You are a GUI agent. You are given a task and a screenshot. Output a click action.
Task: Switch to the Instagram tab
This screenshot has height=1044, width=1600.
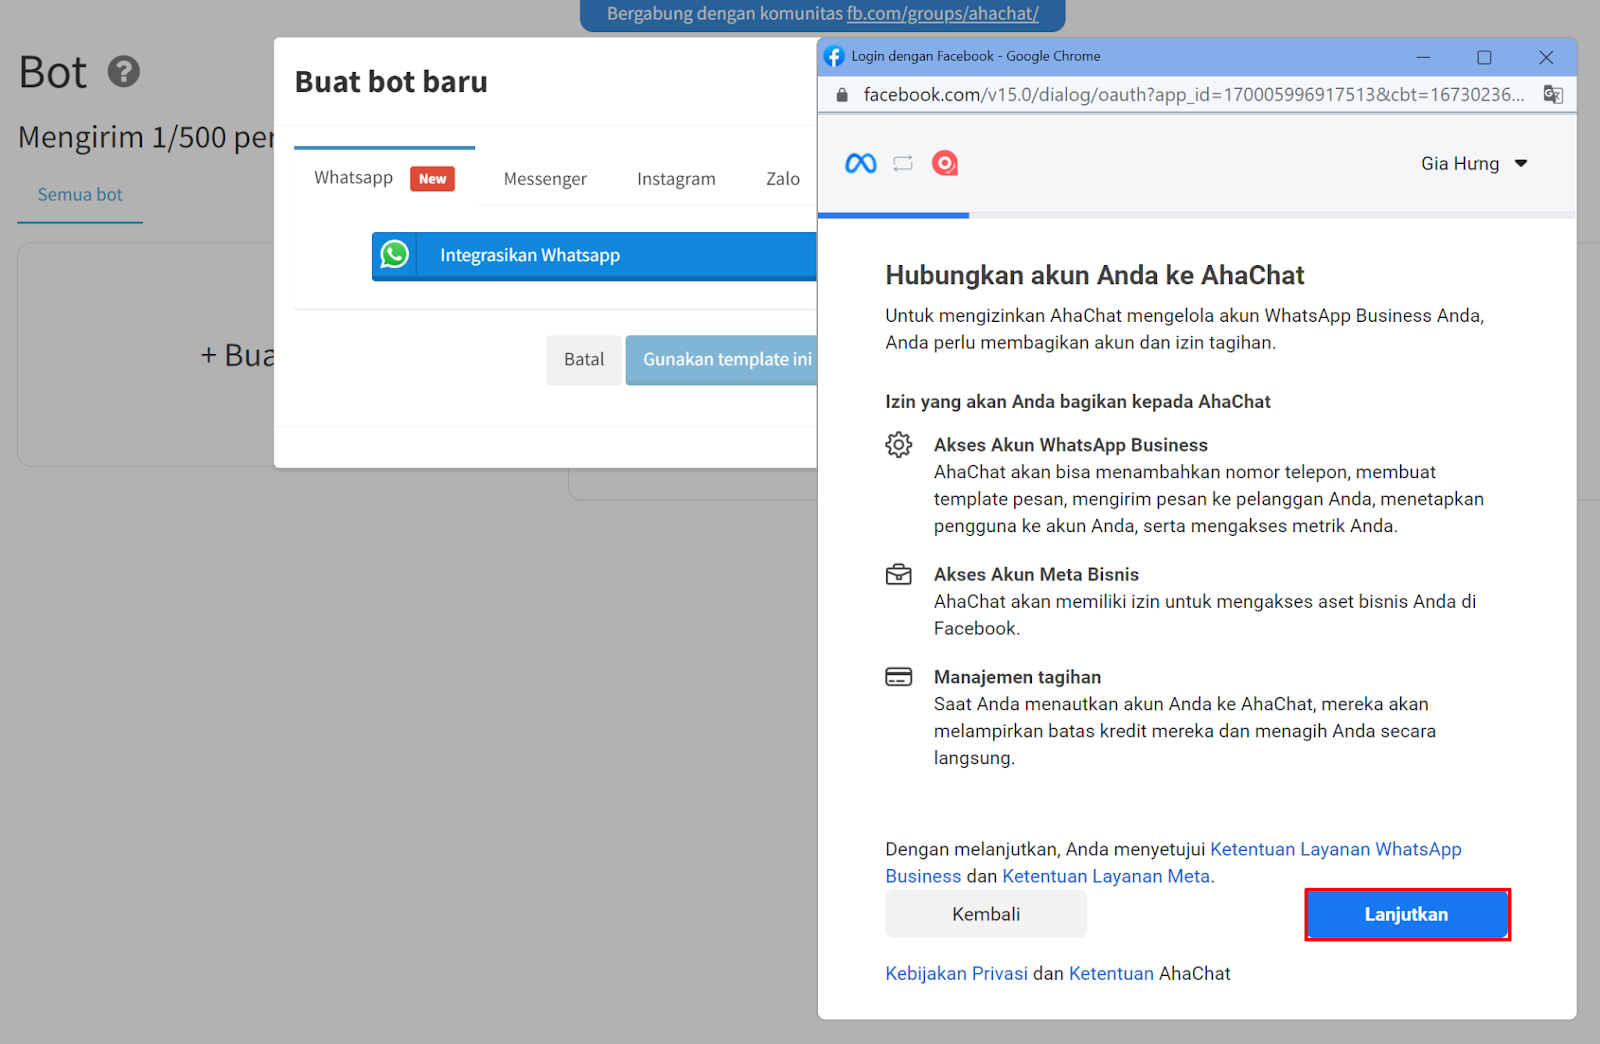[676, 179]
